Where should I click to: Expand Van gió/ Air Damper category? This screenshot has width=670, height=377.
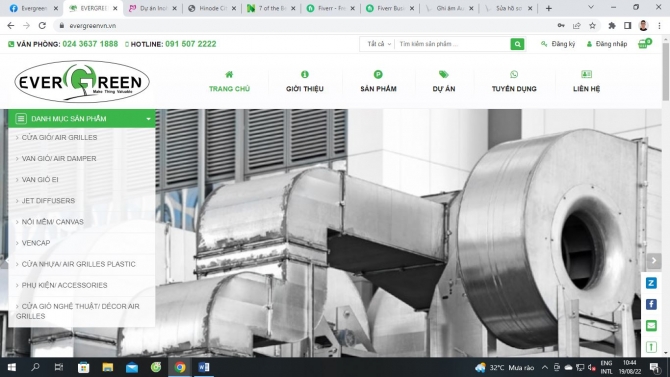[x=59, y=159]
